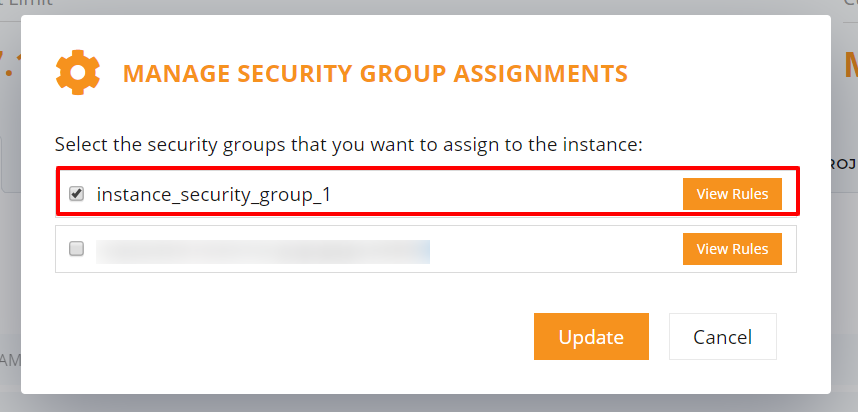858x412 pixels.
Task: Click the 'AM' text behind dialog's lower left
Action: [x=10, y=359]
